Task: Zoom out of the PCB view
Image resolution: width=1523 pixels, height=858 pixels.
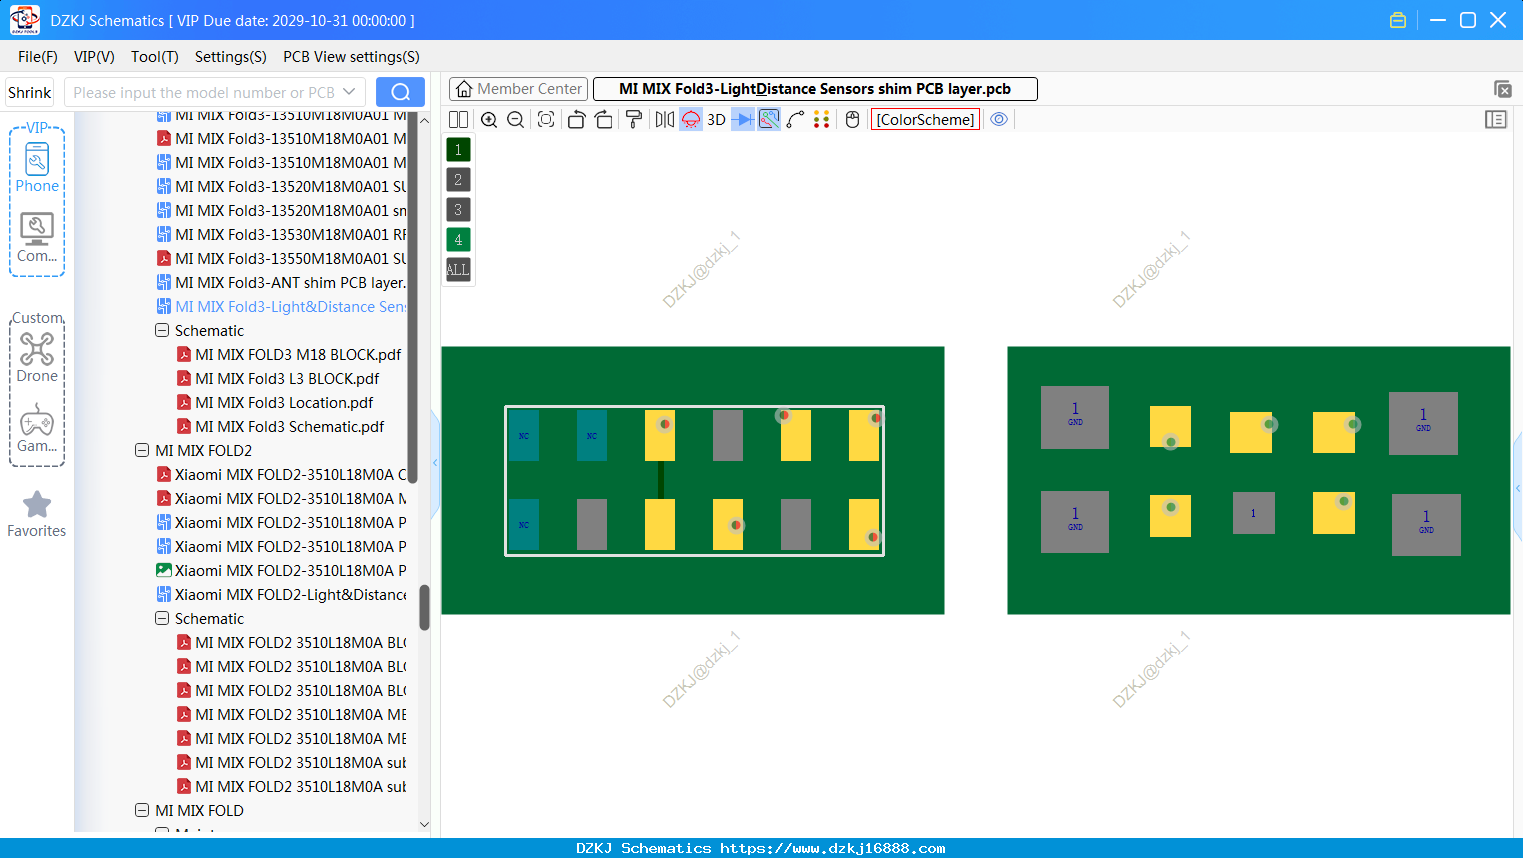Action: point(515,119)
